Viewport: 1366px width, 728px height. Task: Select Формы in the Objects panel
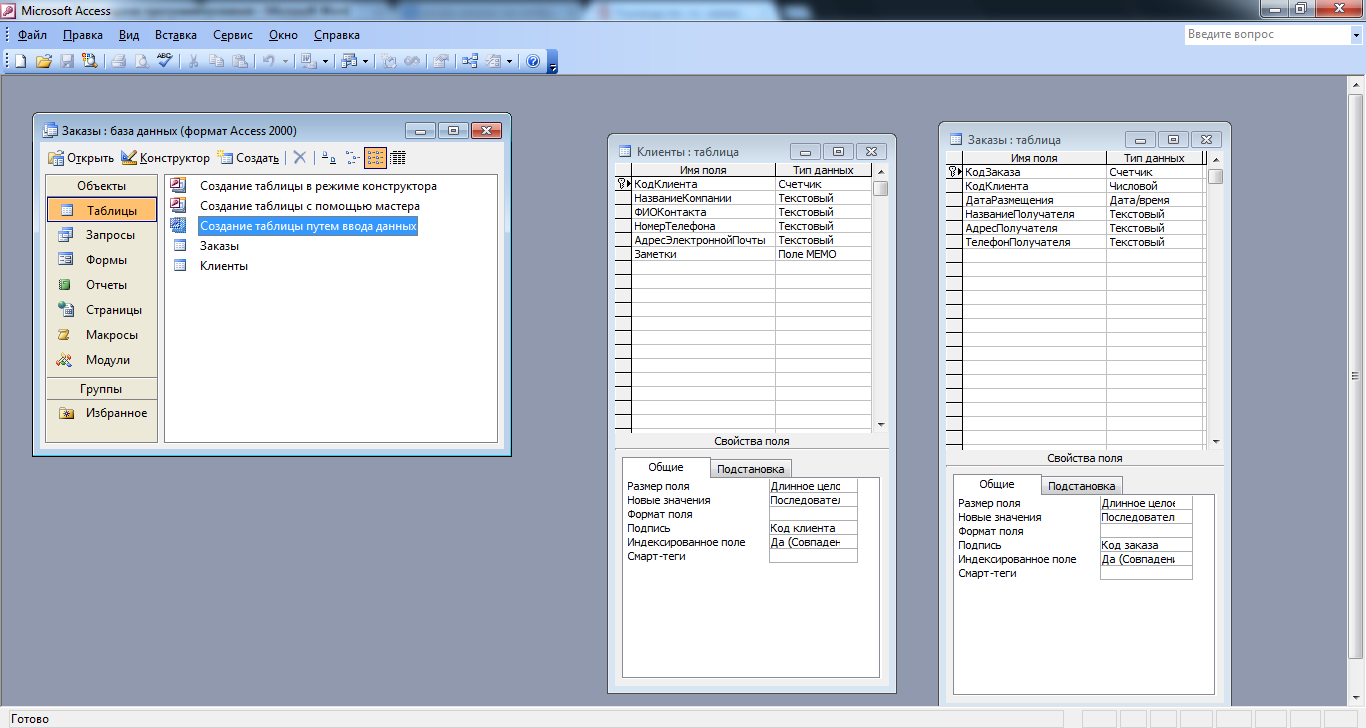tap(101, 260)
